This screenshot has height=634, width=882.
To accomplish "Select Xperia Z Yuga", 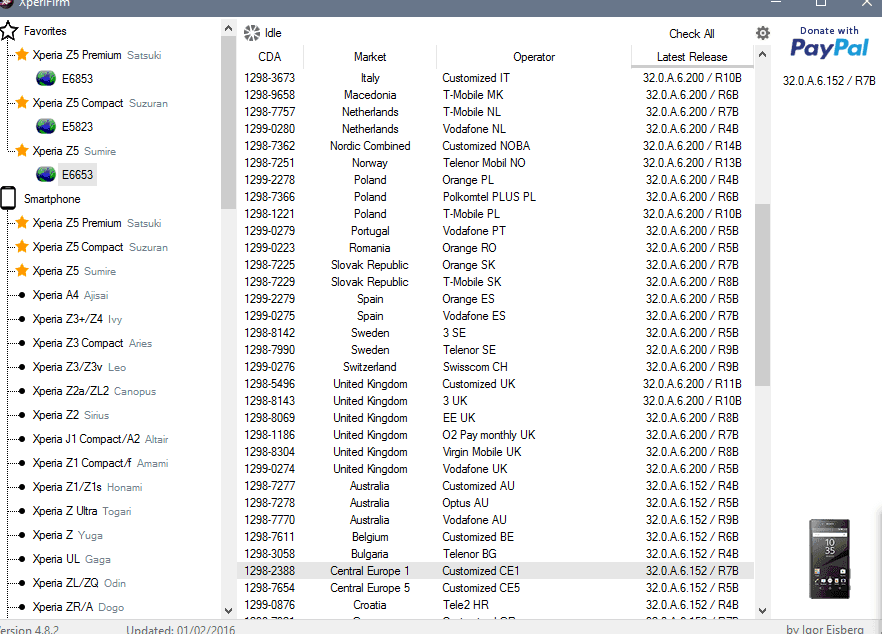I will tap(68, 535).
